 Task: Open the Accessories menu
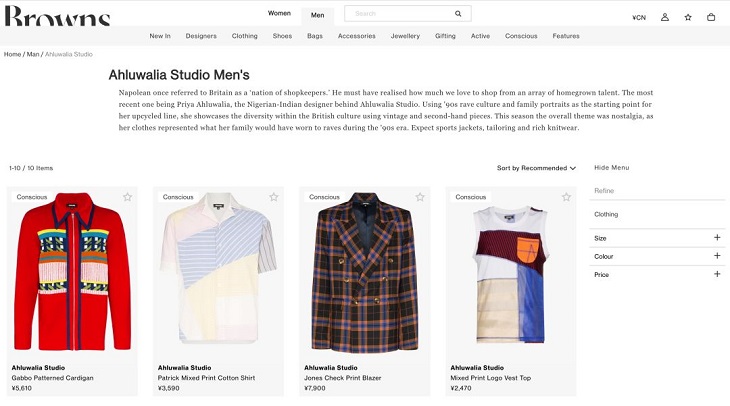point(357,36)
